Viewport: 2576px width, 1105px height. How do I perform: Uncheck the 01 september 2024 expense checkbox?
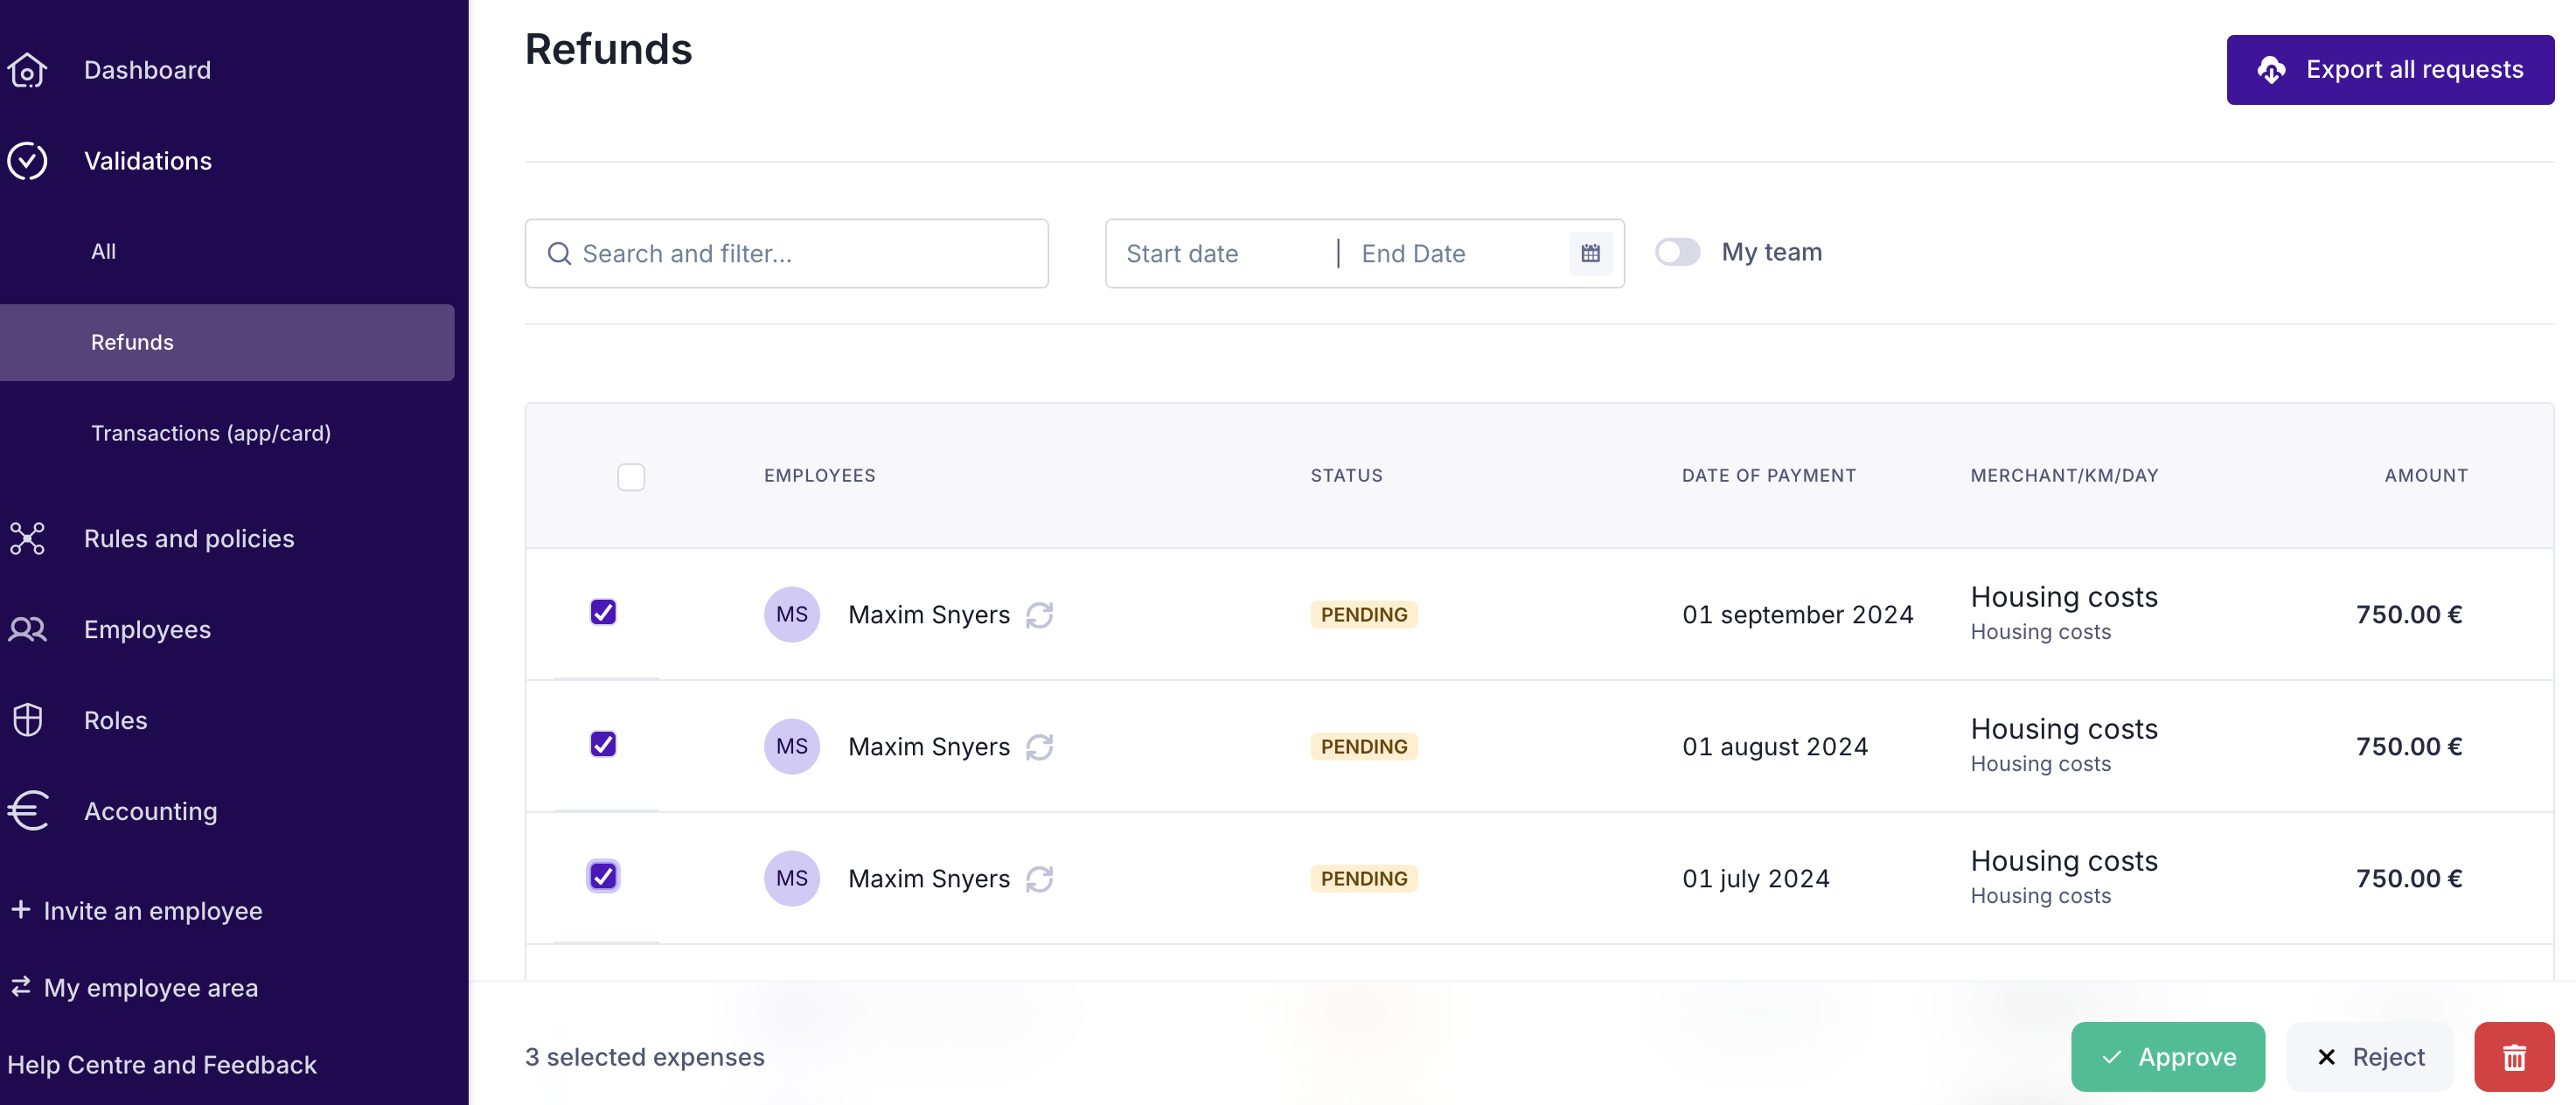tap(603, 612)
